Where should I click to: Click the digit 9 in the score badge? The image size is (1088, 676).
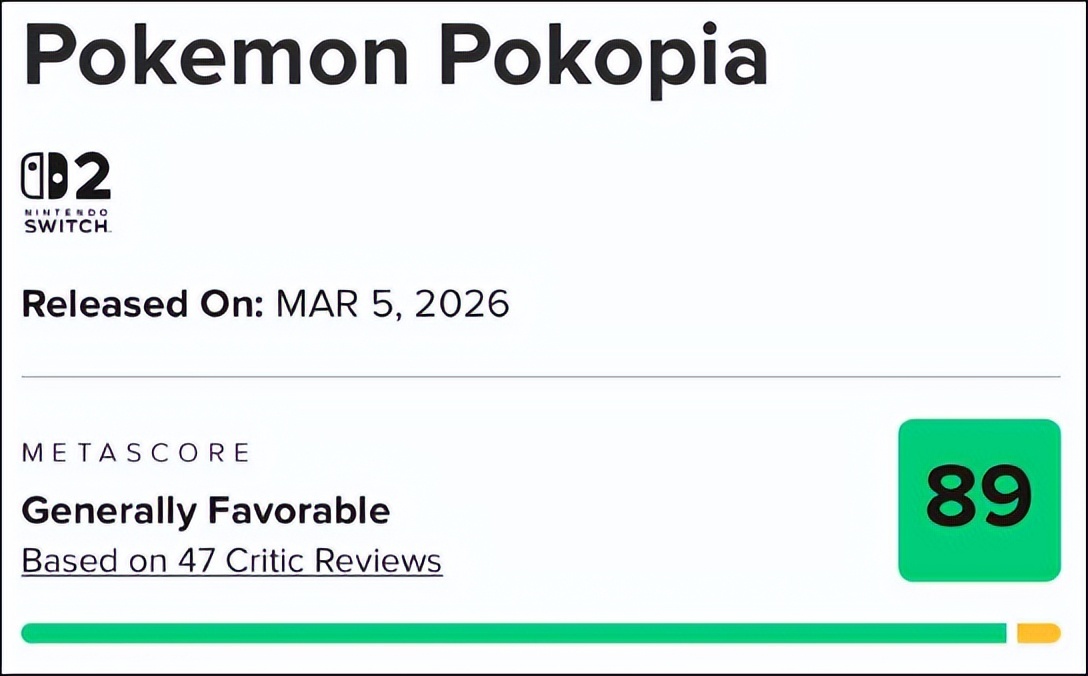coord(1005,497)
